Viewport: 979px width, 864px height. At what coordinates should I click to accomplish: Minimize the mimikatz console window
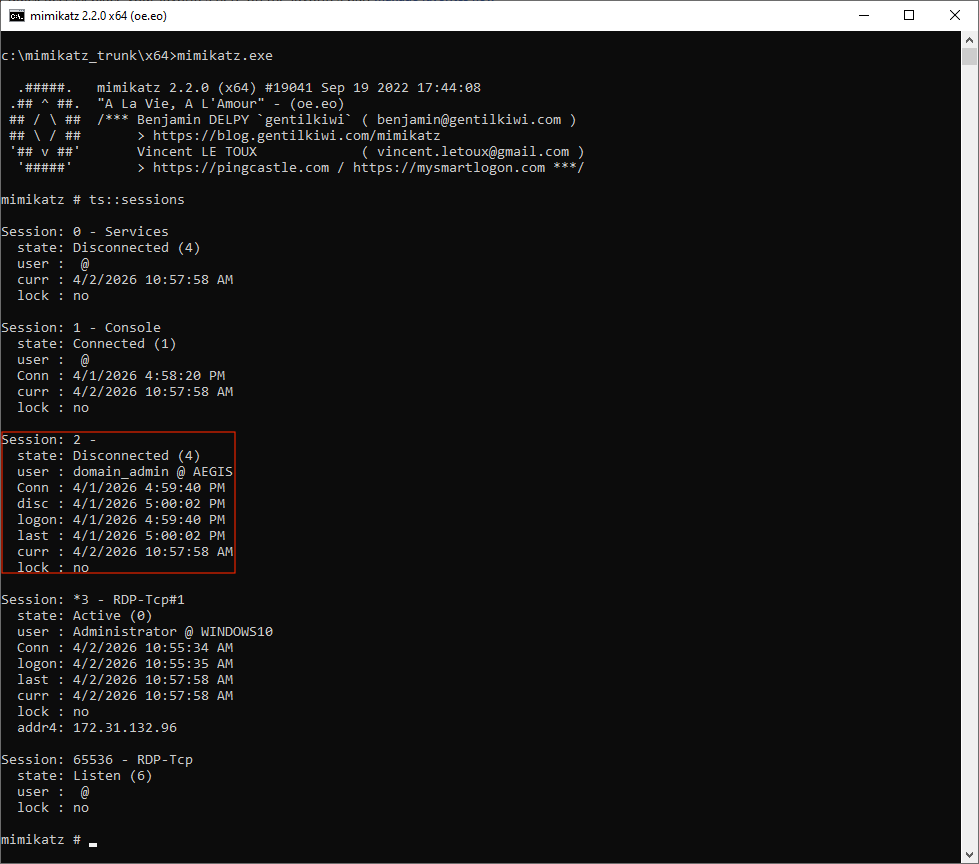pos(864,16)
